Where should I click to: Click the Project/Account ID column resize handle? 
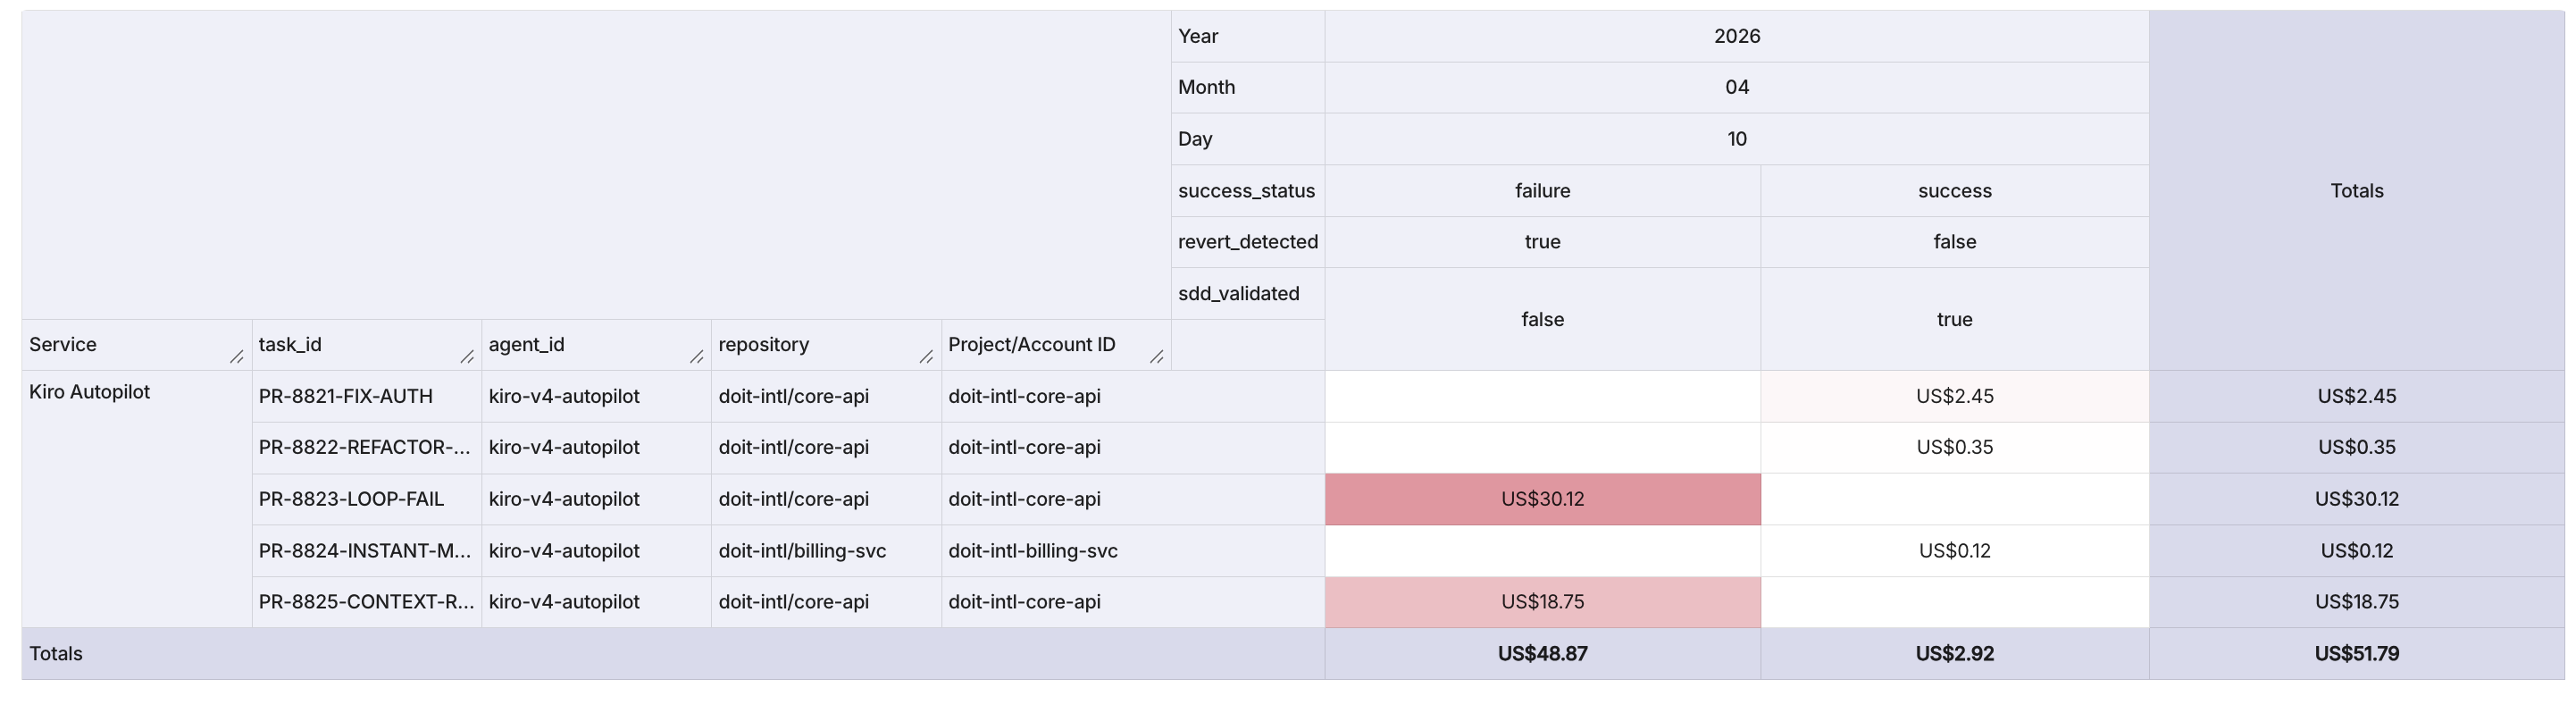1157,357
